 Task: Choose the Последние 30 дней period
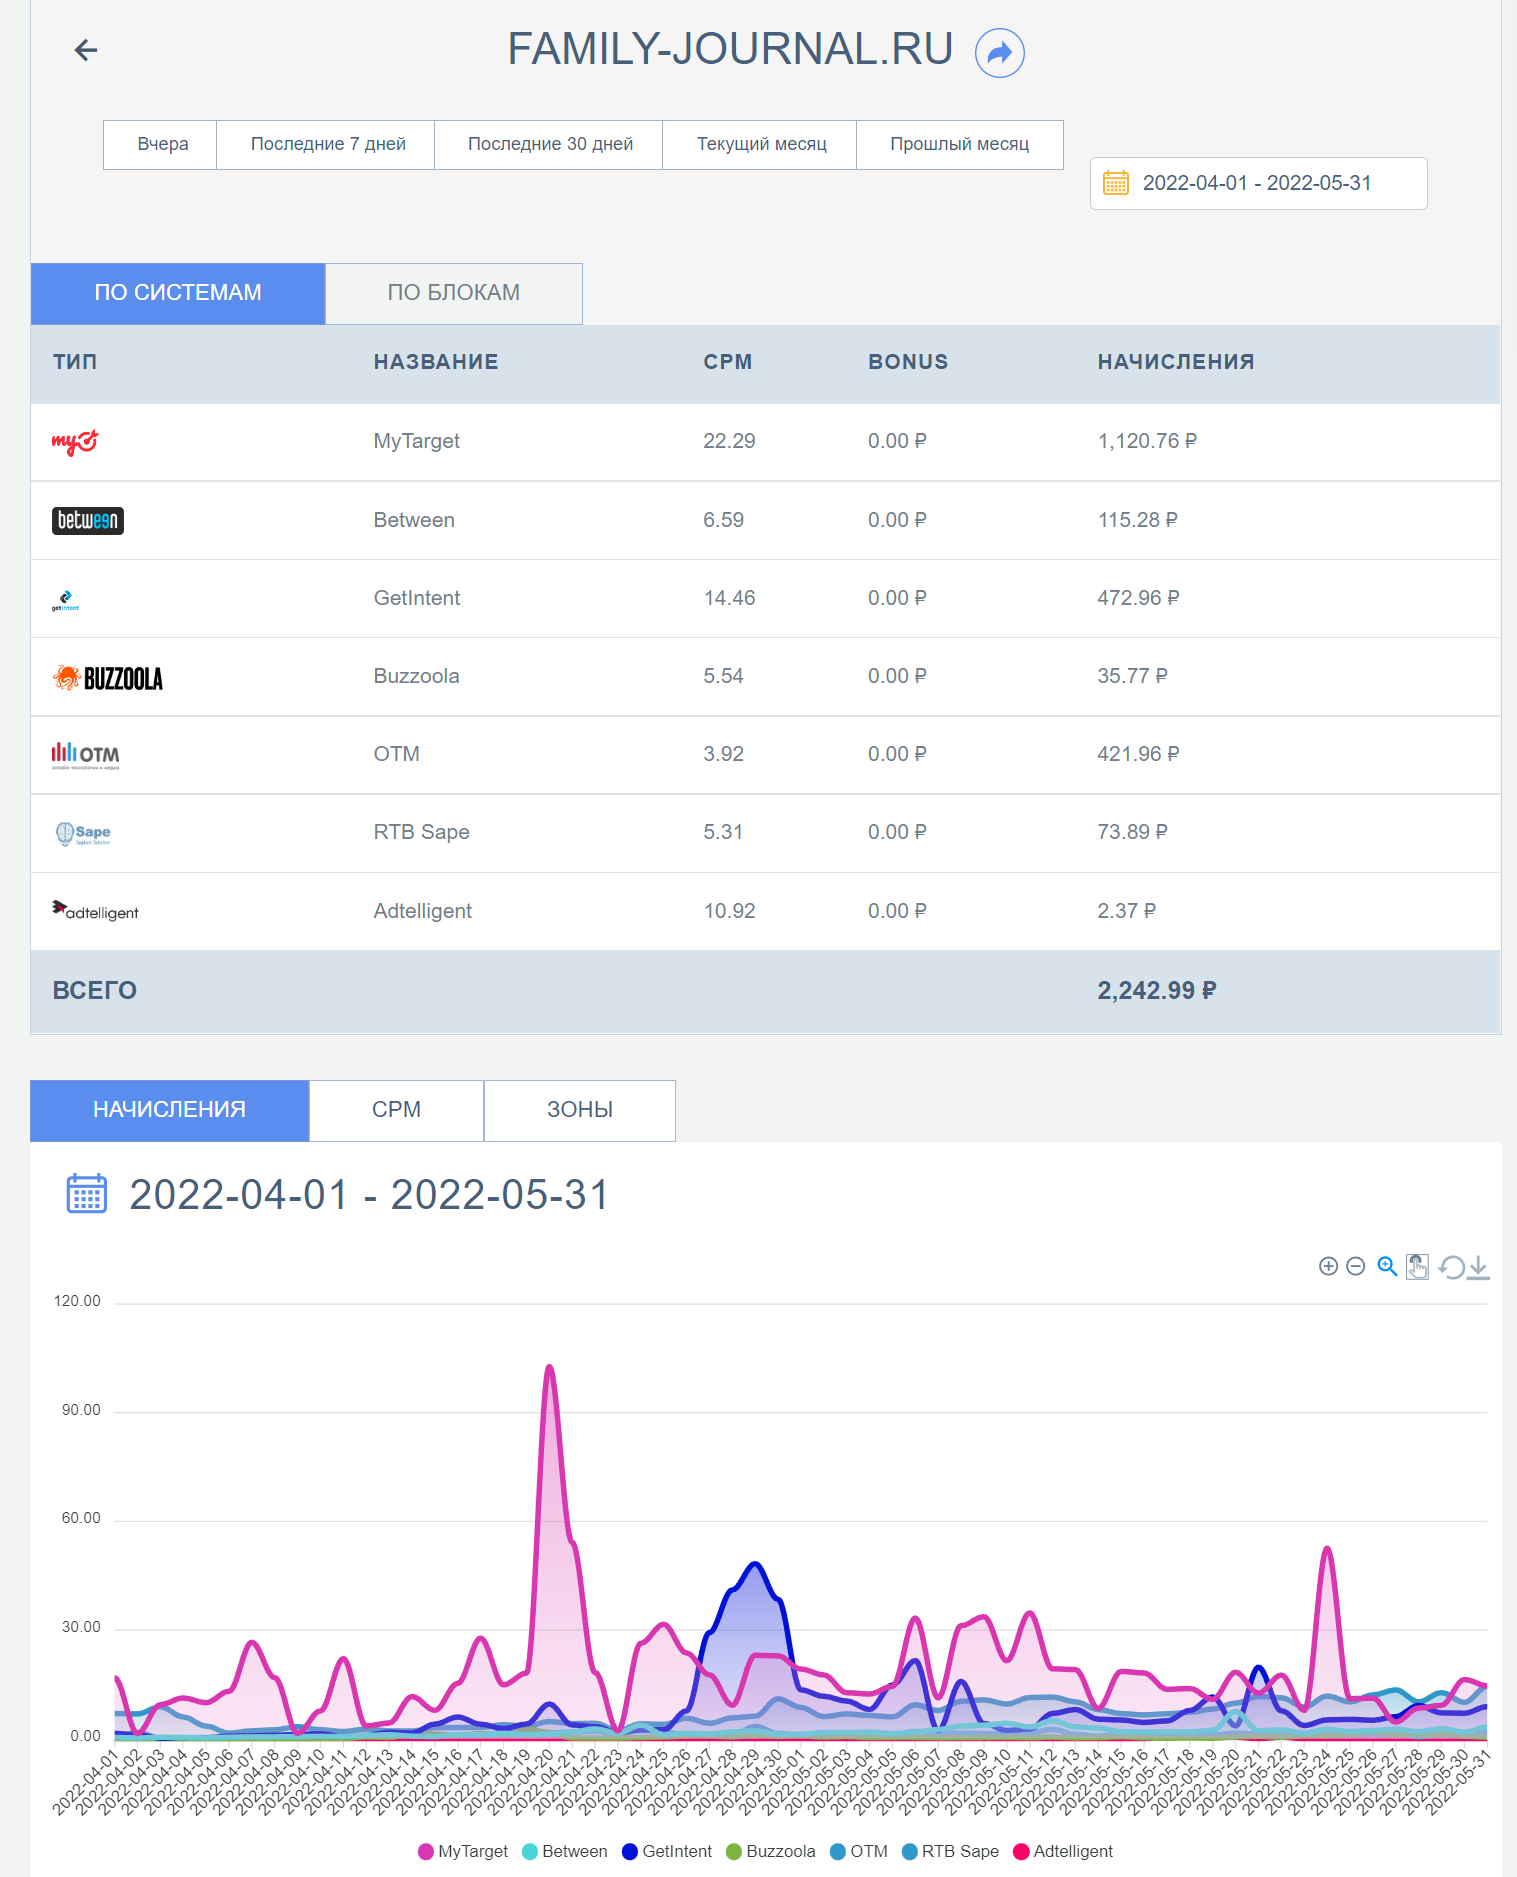[550, 144]
